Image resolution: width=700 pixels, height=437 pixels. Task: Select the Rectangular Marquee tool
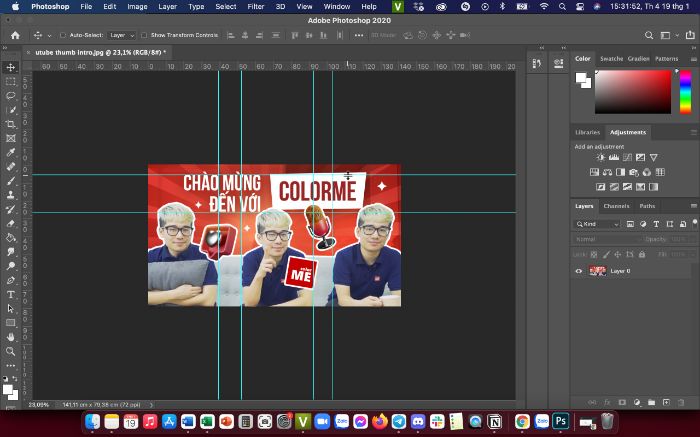point(11,82)
